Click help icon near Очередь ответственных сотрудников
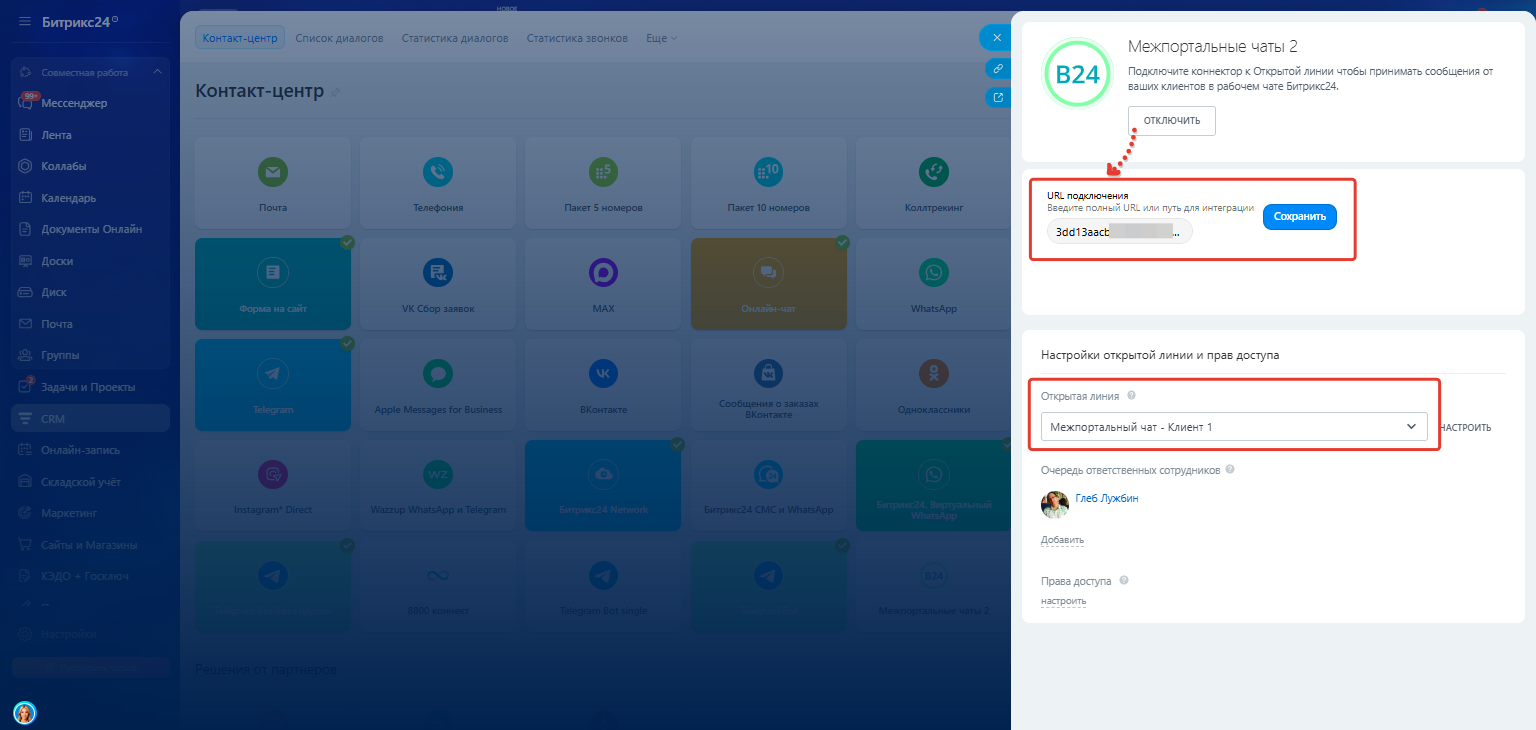The image size is (1536, 730). pos(1230,469)
